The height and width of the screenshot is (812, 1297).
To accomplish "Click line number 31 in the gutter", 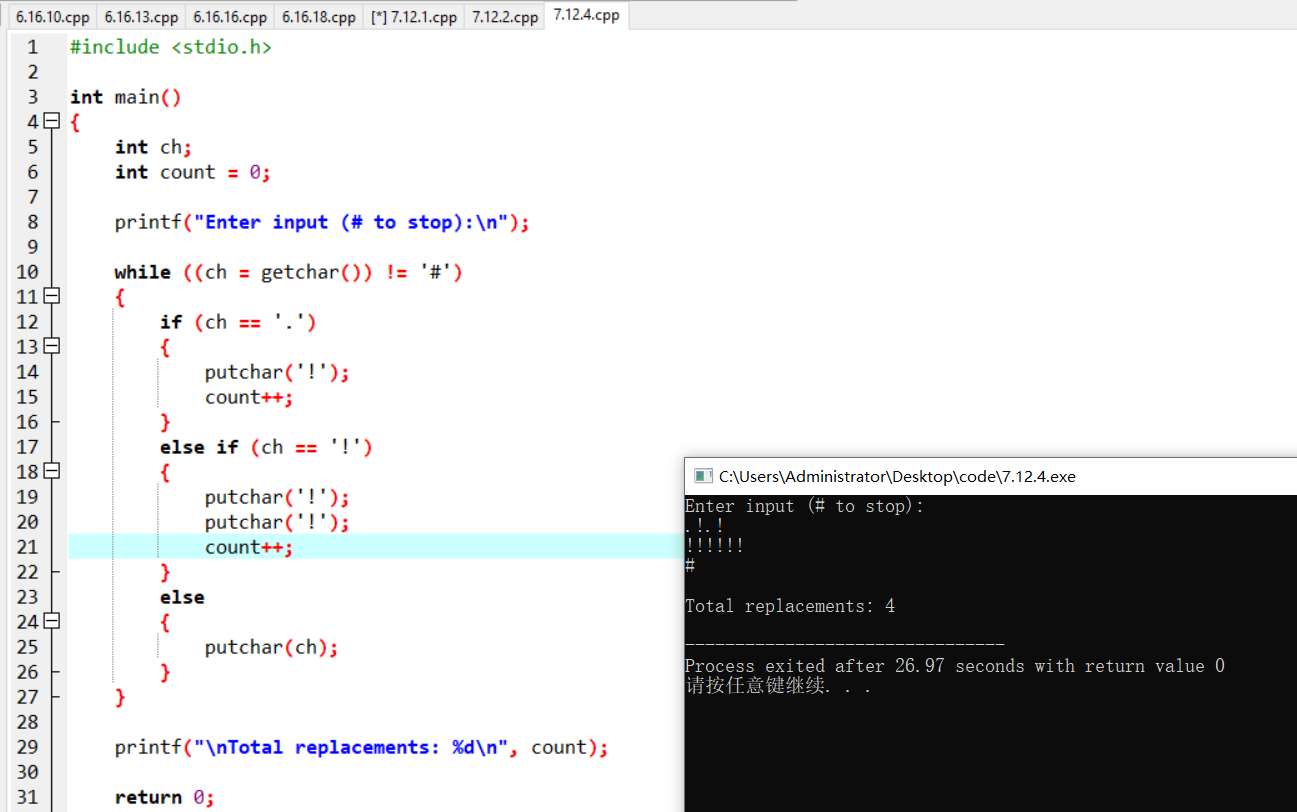I will [27, 797].
